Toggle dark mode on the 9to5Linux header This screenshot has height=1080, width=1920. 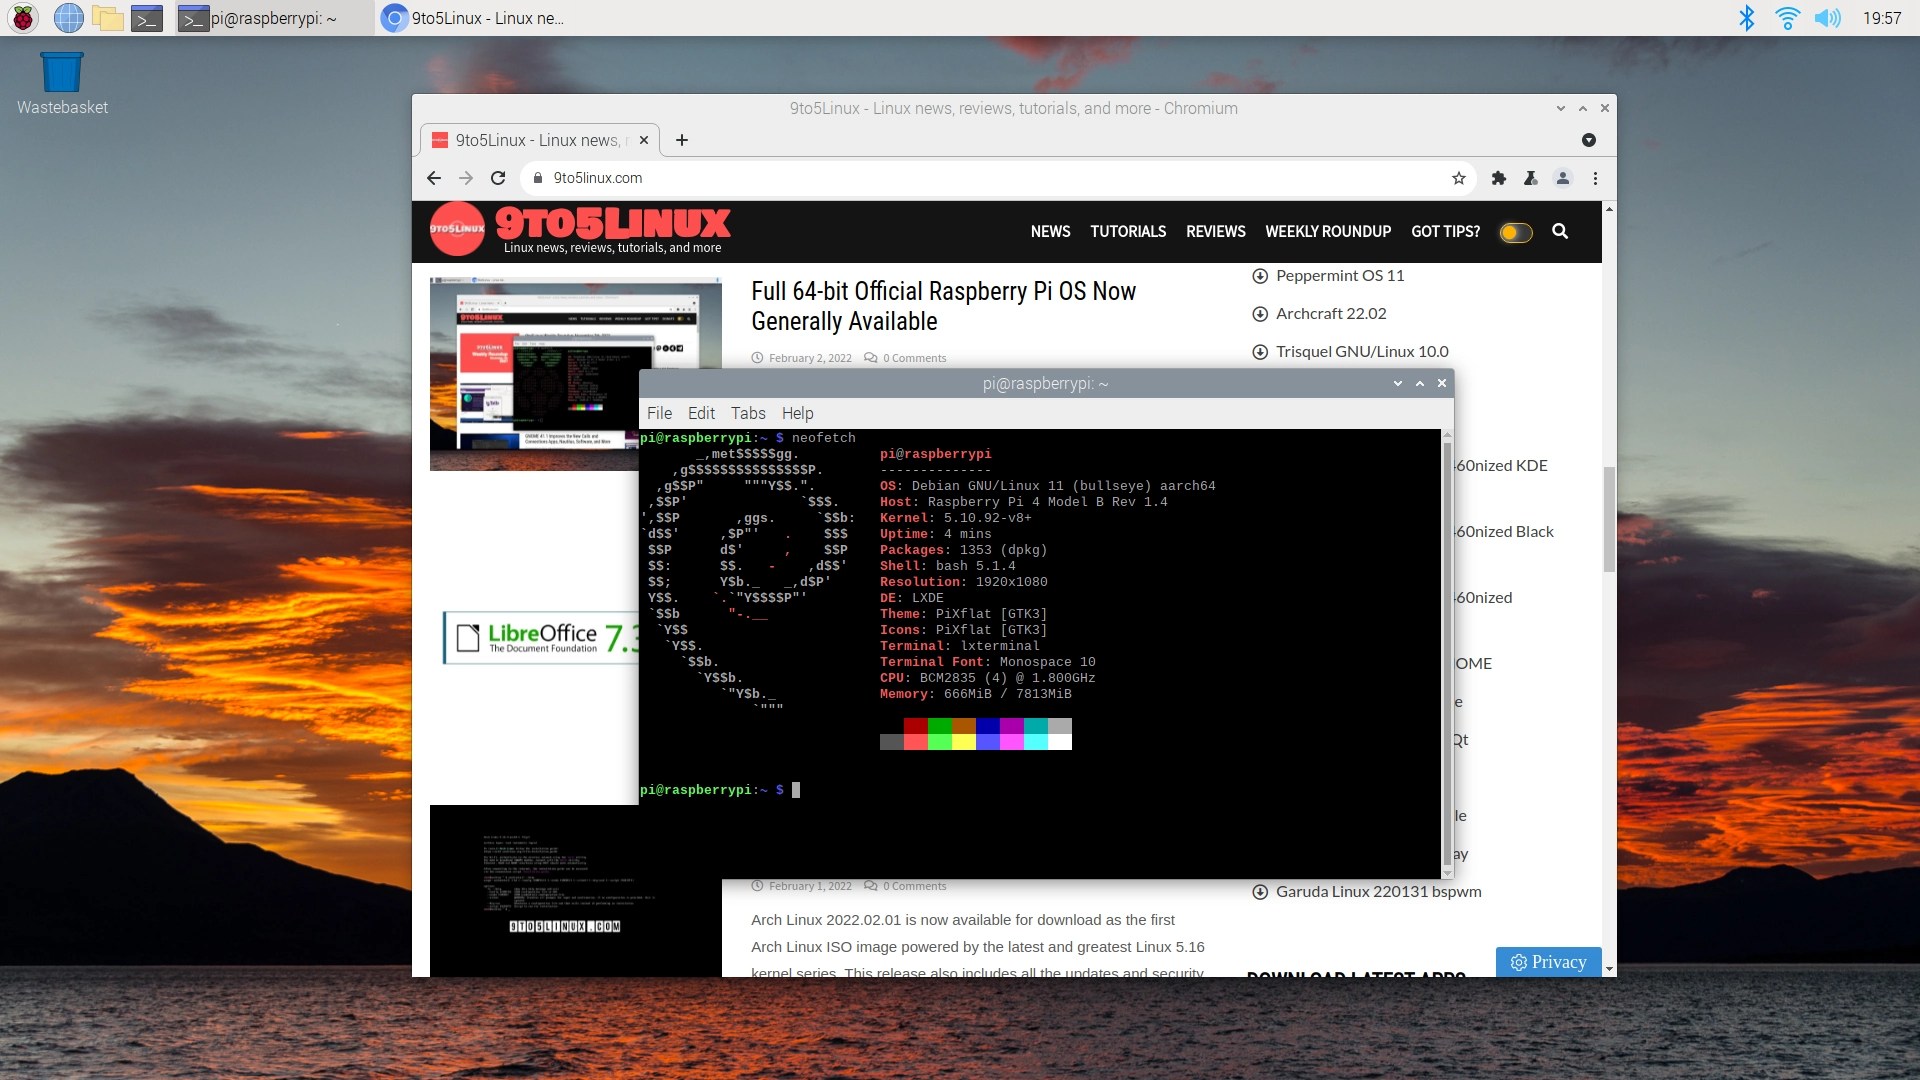point(1515,231)
